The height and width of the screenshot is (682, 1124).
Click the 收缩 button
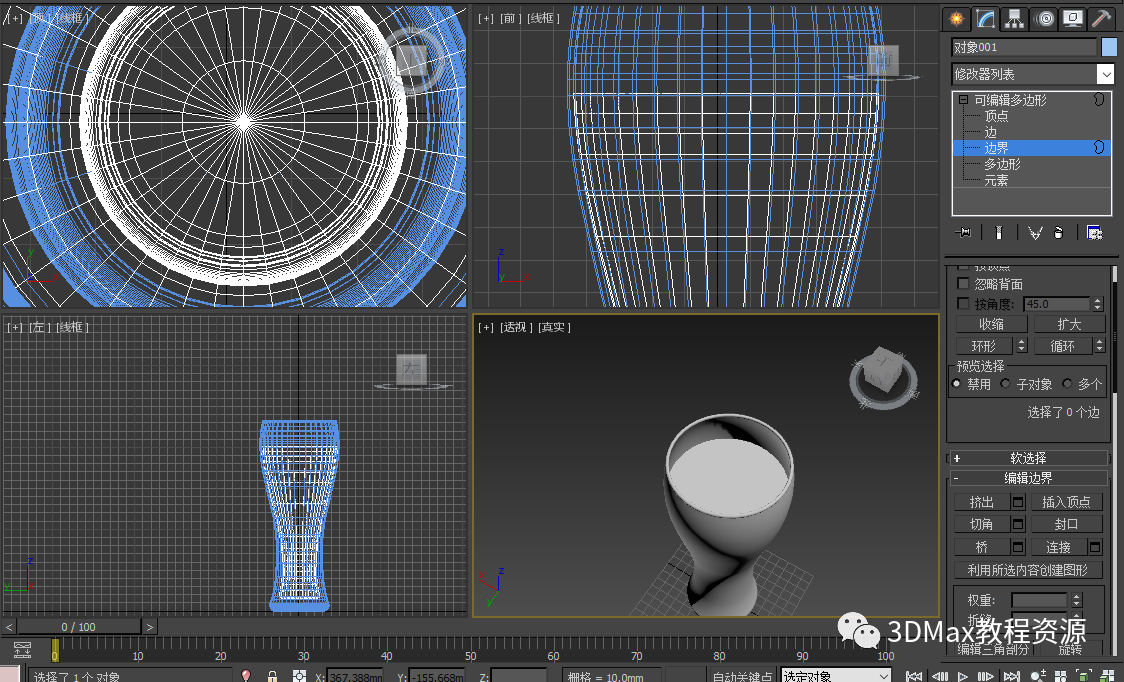991,324
